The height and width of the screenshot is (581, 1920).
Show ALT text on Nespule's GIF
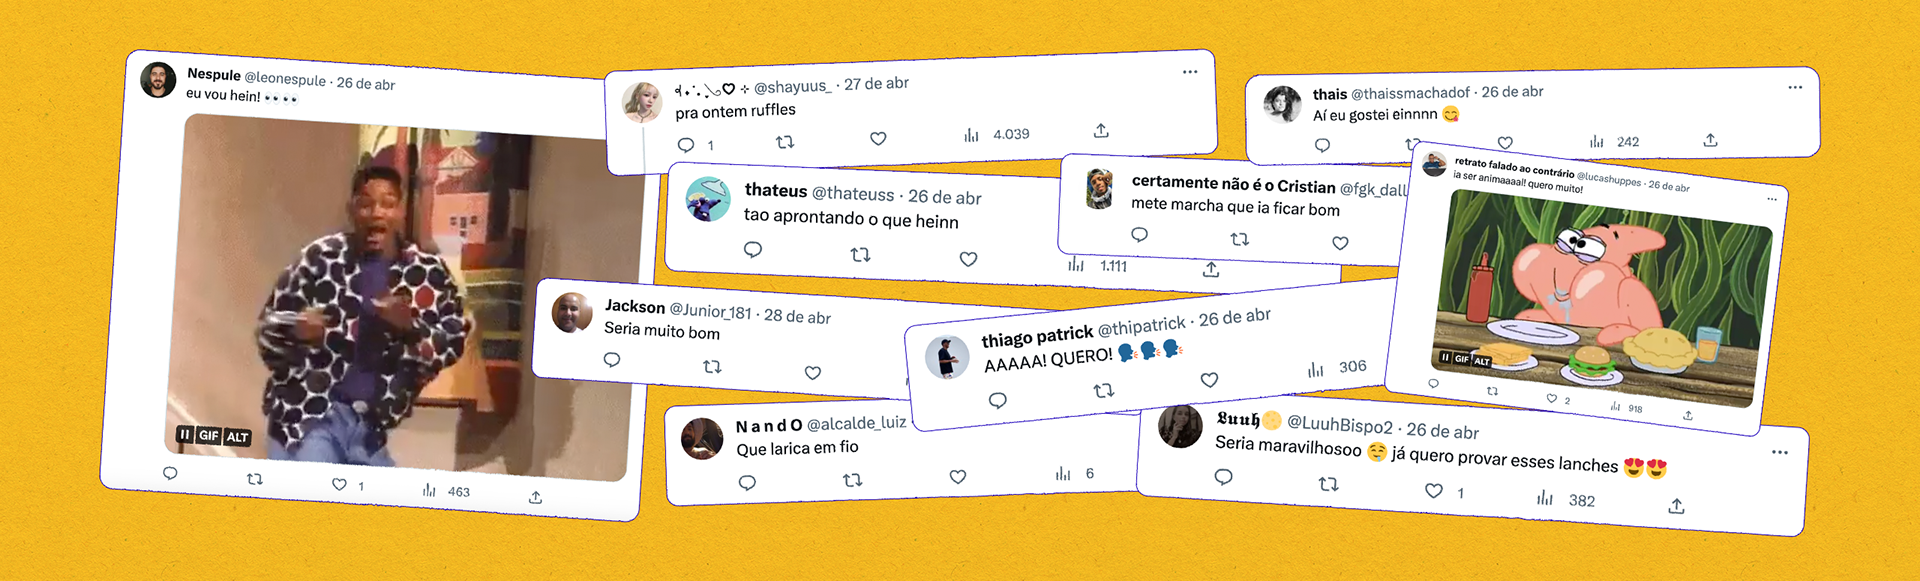coord(237,437)
